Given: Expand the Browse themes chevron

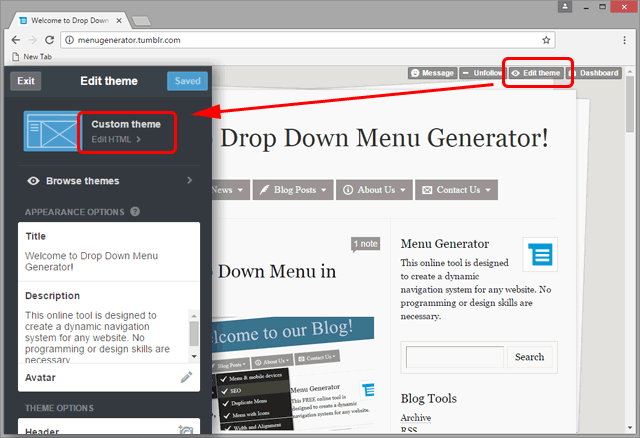Looking at the screenshot, I should (189, 181).
